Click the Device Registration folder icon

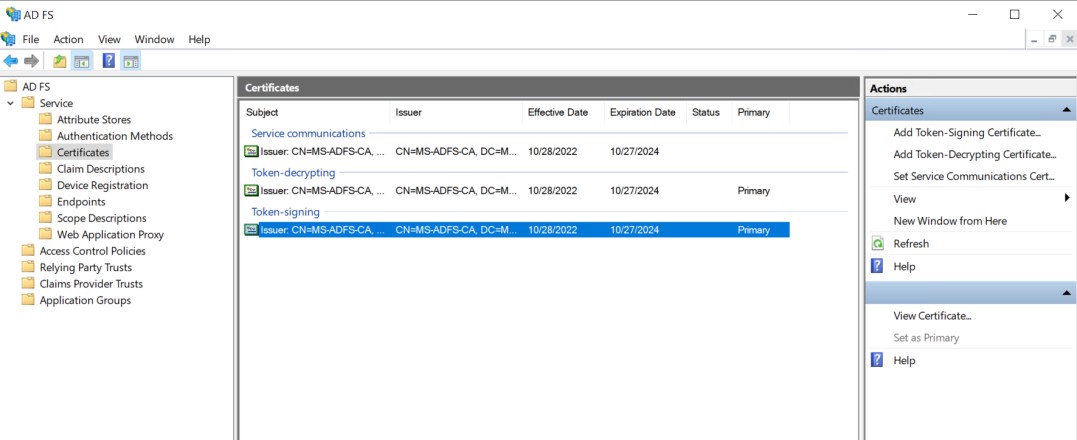[45, 185]
